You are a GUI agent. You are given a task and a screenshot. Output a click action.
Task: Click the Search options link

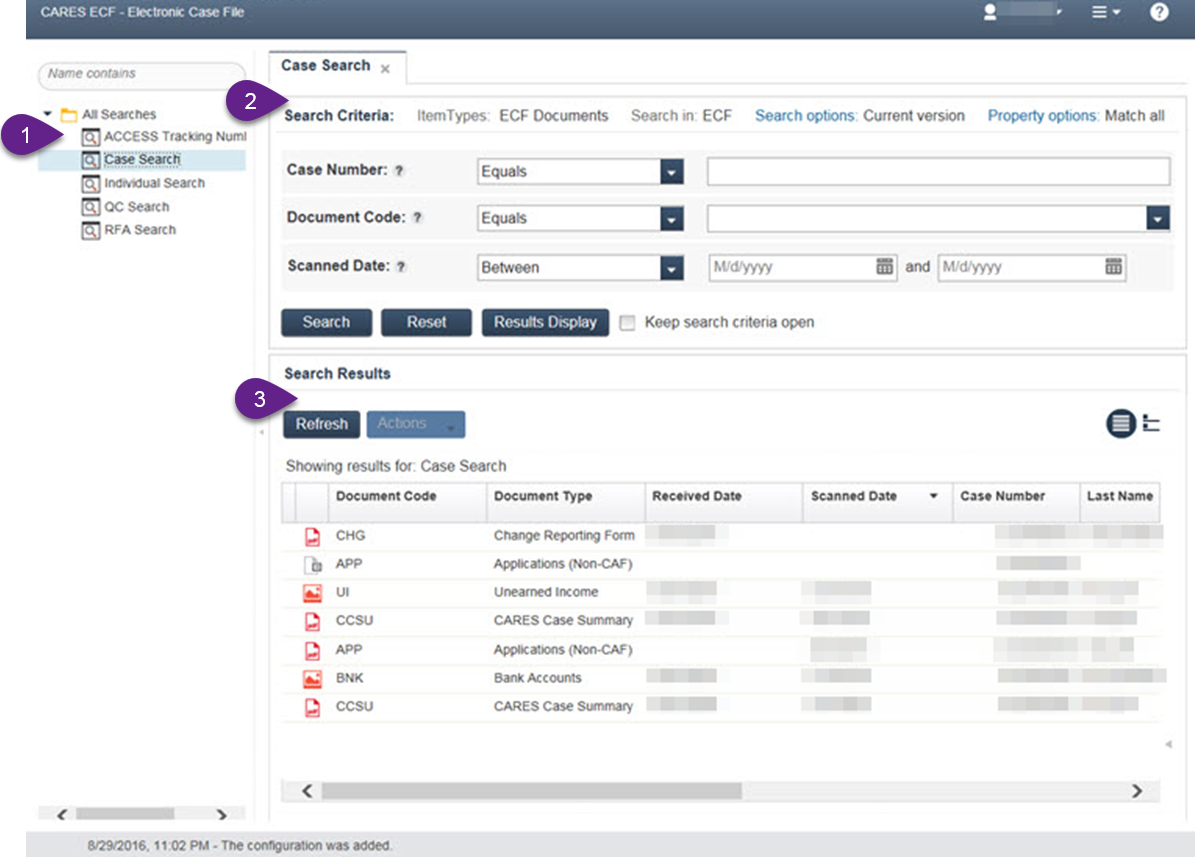tap(806, 116)
